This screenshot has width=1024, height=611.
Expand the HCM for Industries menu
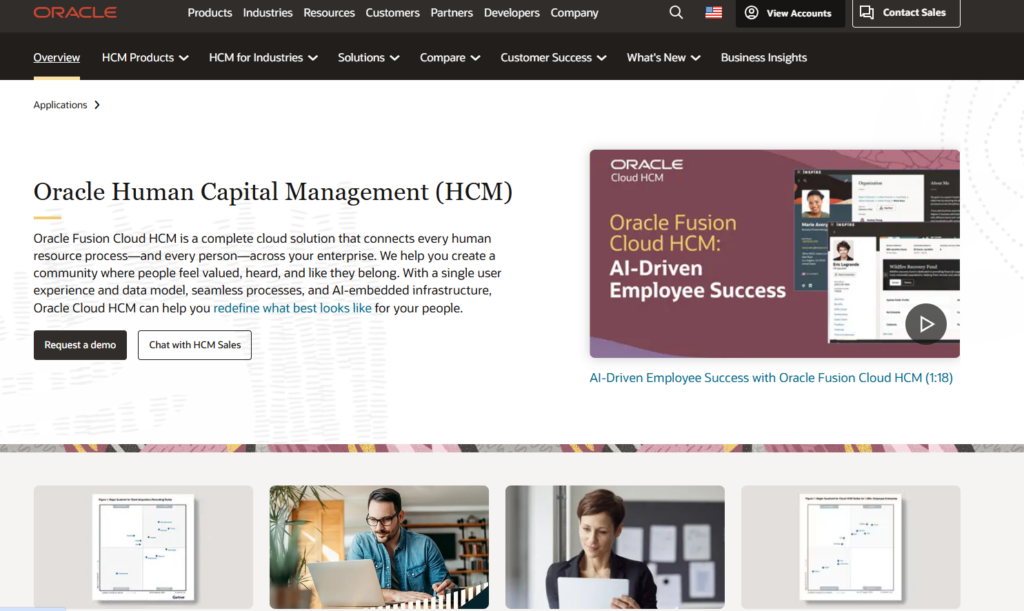click(263, 58)
